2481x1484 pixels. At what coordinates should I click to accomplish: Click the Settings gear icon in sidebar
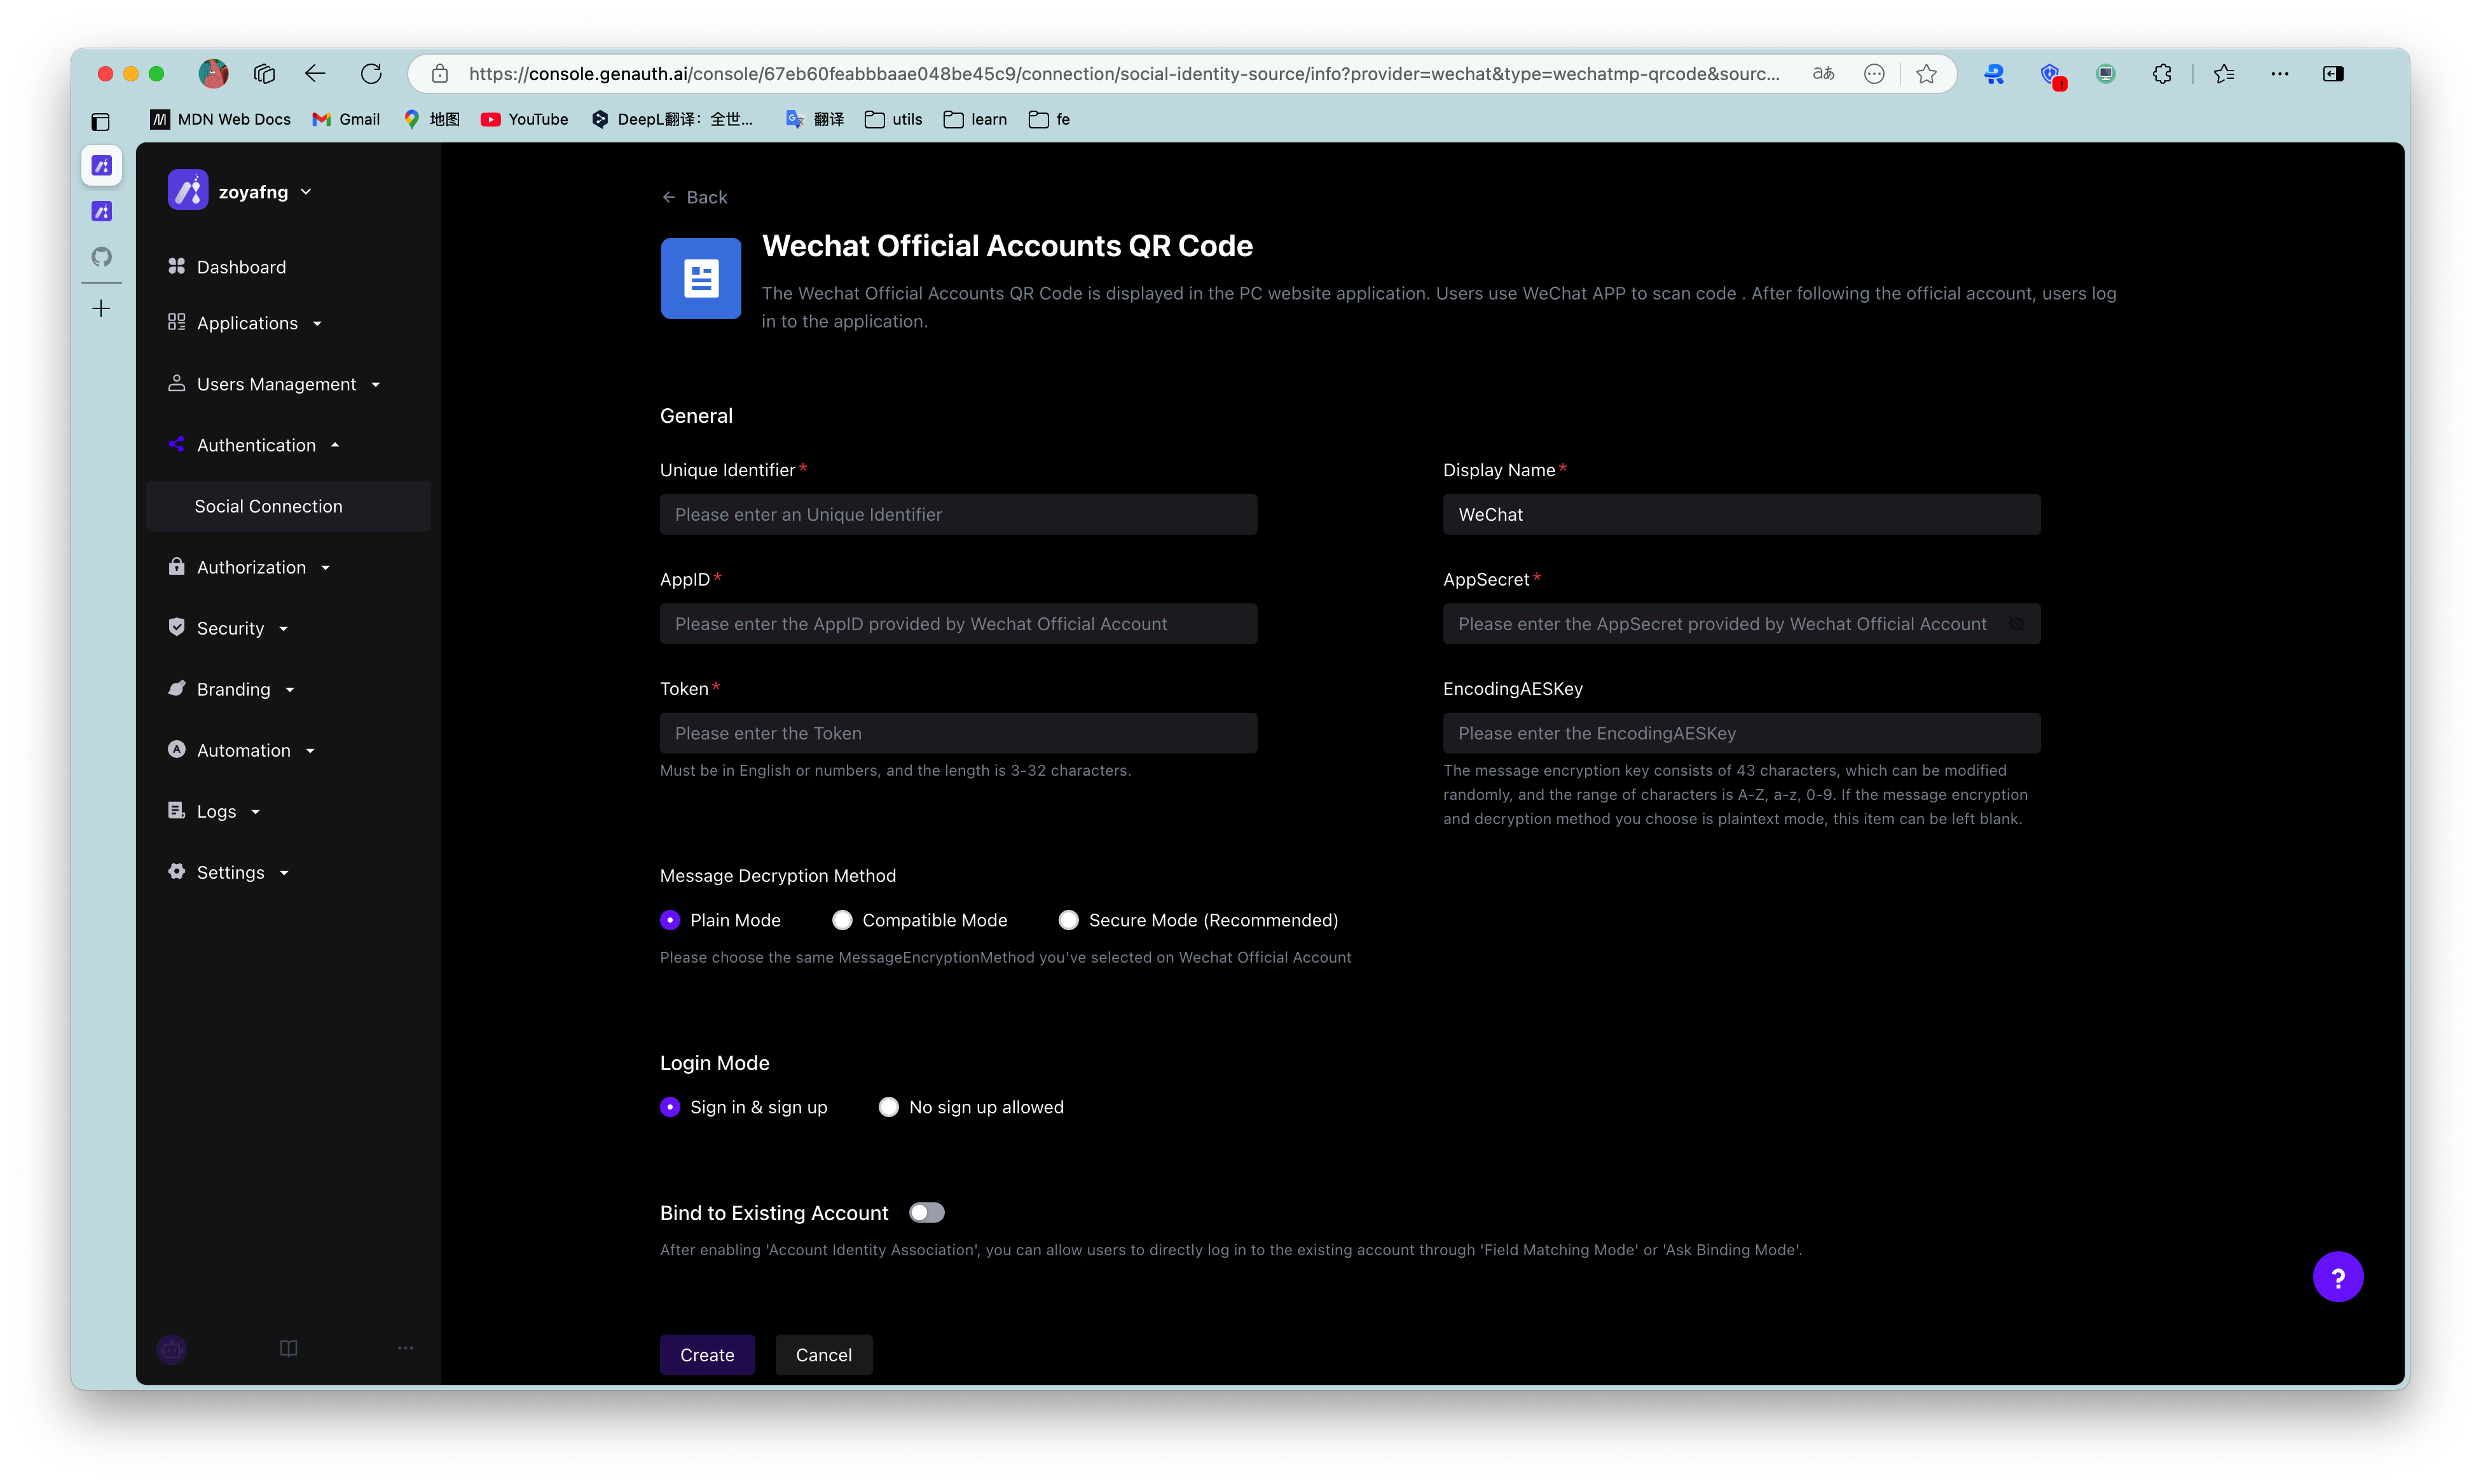click(x=176, y=871)
